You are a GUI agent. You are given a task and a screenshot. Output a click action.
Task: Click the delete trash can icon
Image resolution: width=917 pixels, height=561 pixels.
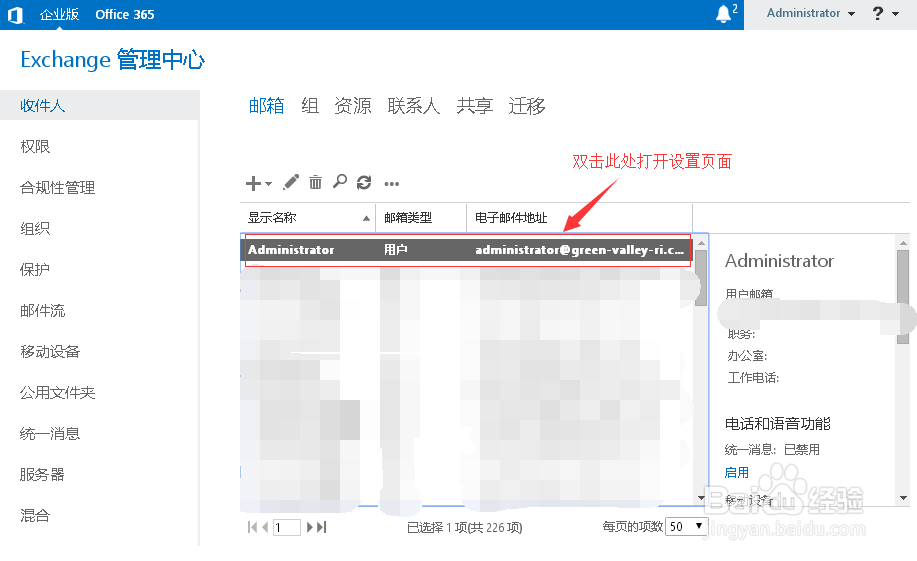tap(315, 183)
